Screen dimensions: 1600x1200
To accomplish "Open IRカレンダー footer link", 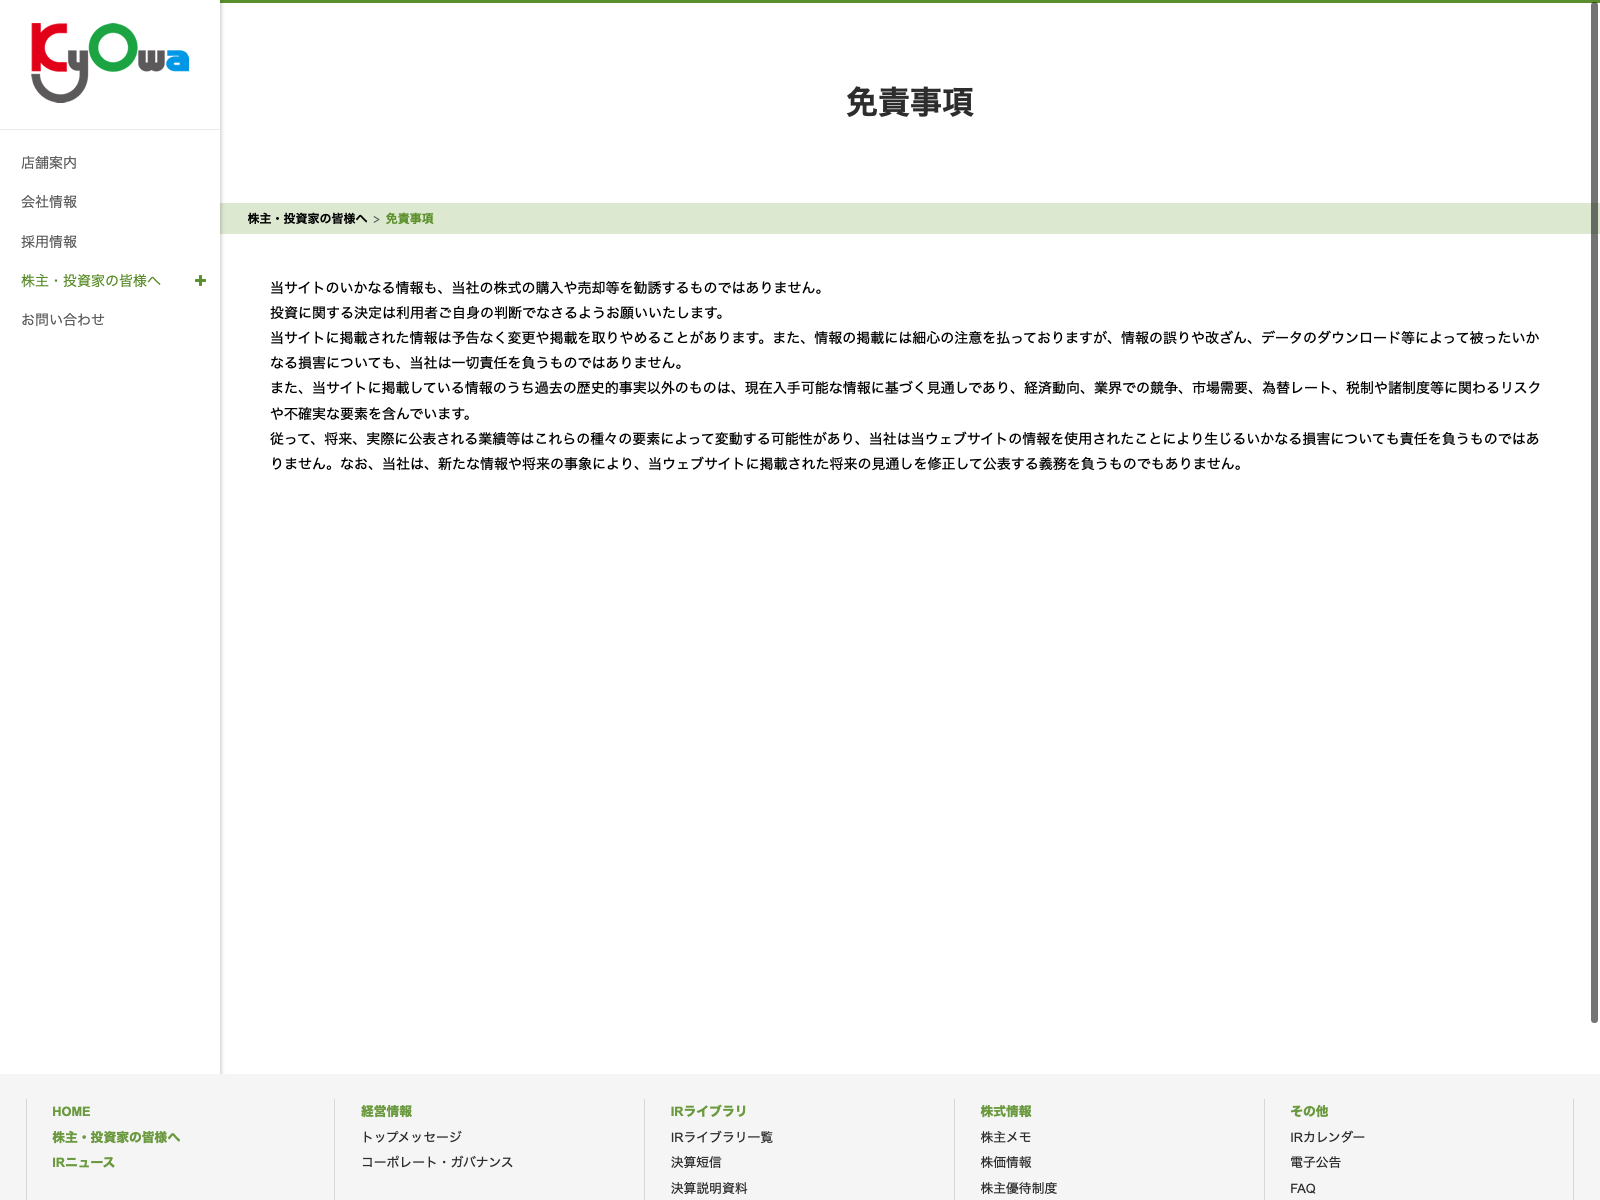I will click(x=1327, y=1137).
